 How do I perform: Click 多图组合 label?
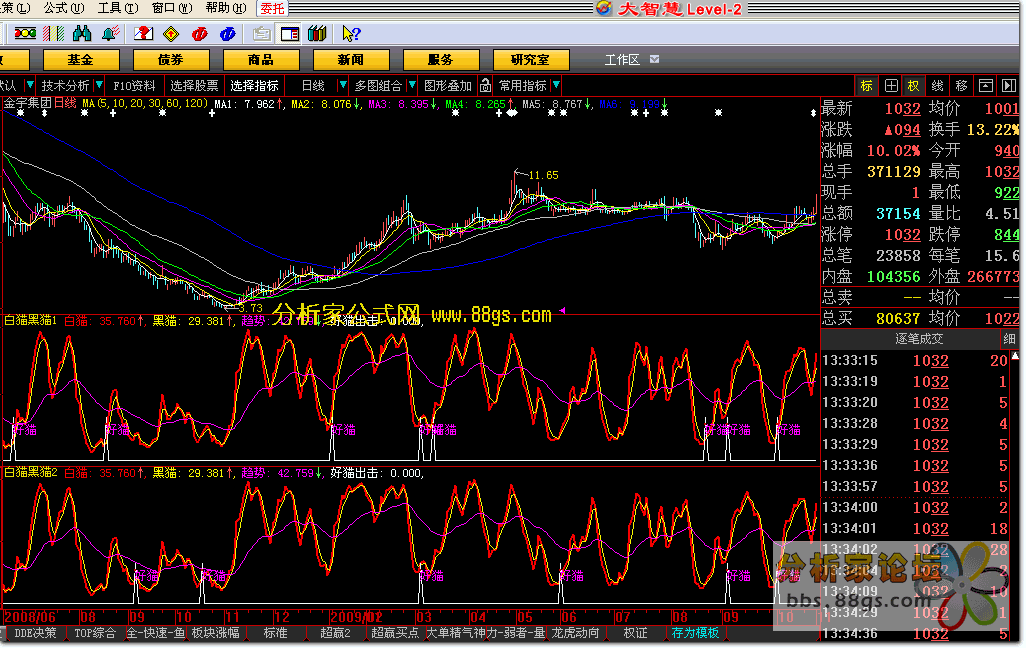click(378, 86)
